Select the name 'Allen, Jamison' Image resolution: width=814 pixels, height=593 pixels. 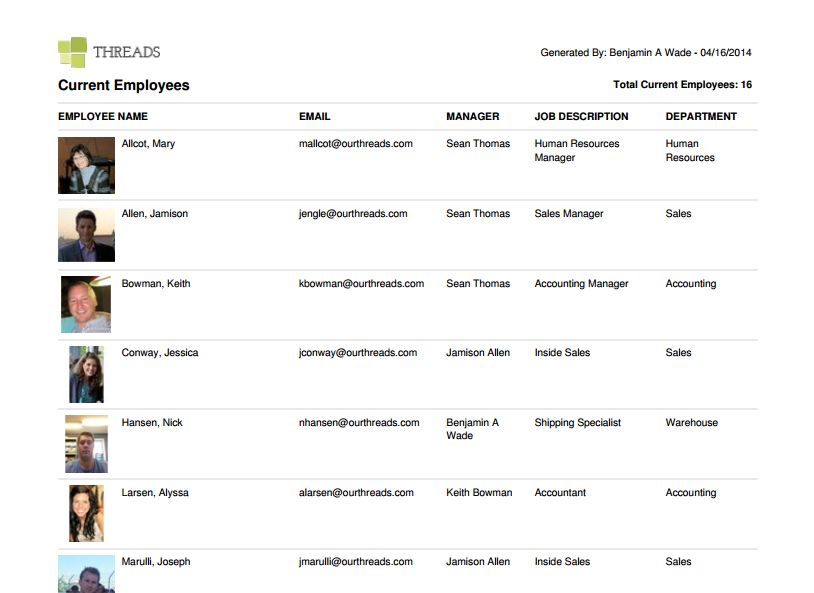point(155,213)
